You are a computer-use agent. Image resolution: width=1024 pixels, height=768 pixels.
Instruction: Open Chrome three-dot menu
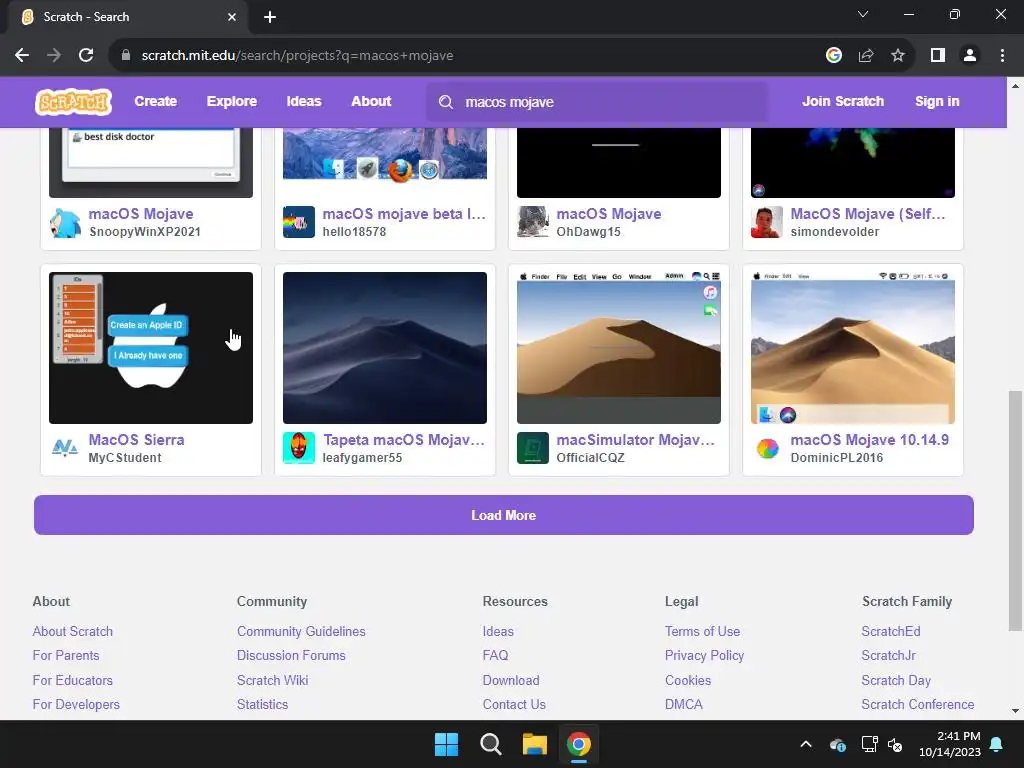[1002, 56]
